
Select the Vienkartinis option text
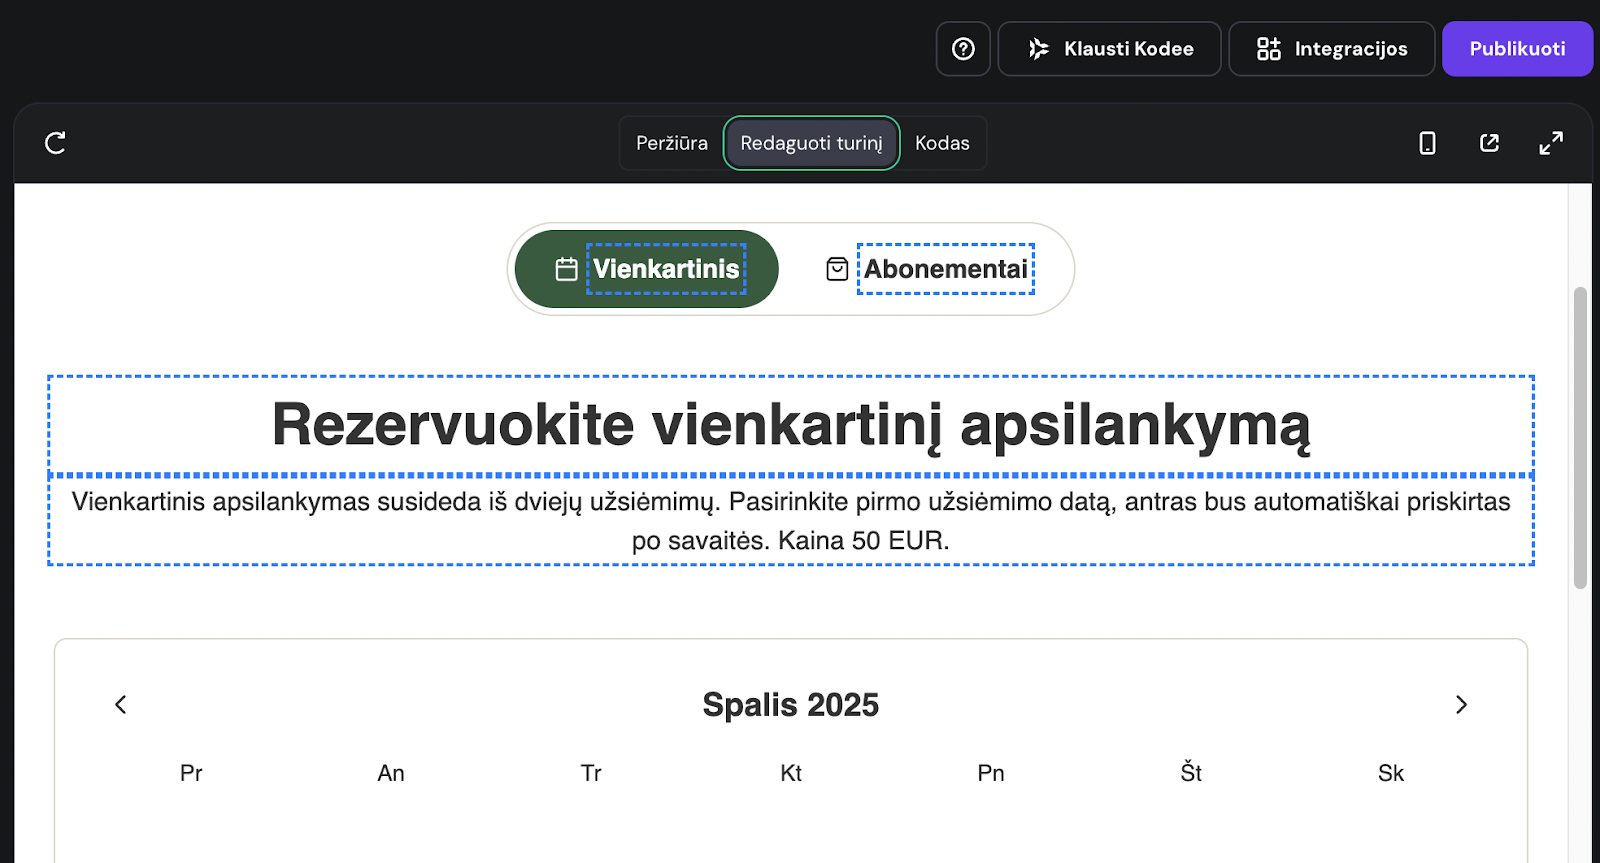(666, 269)
